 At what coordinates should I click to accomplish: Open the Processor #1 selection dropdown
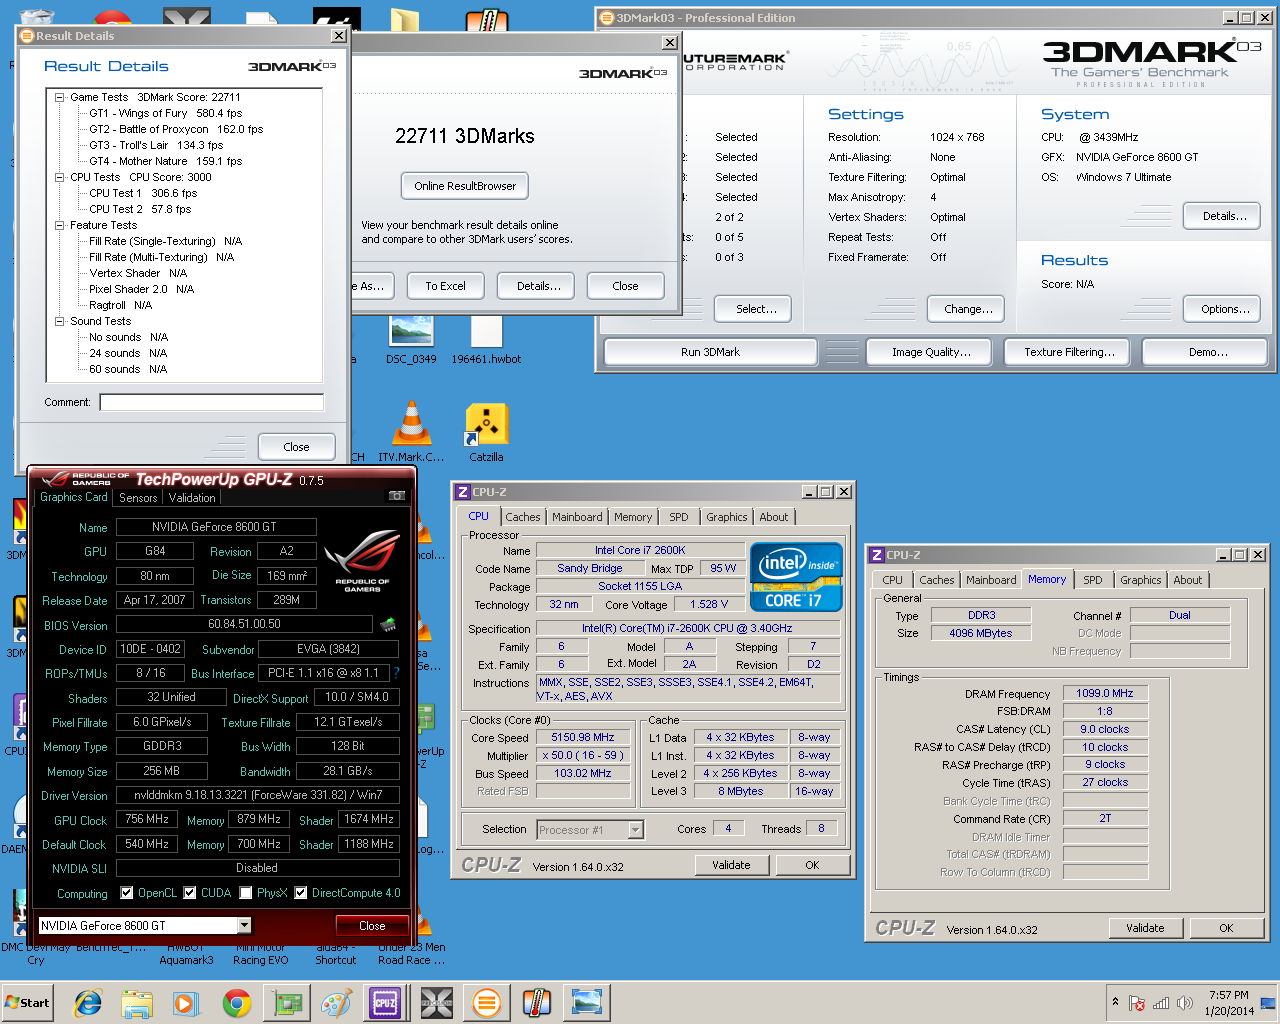click(x=635, y=830)
